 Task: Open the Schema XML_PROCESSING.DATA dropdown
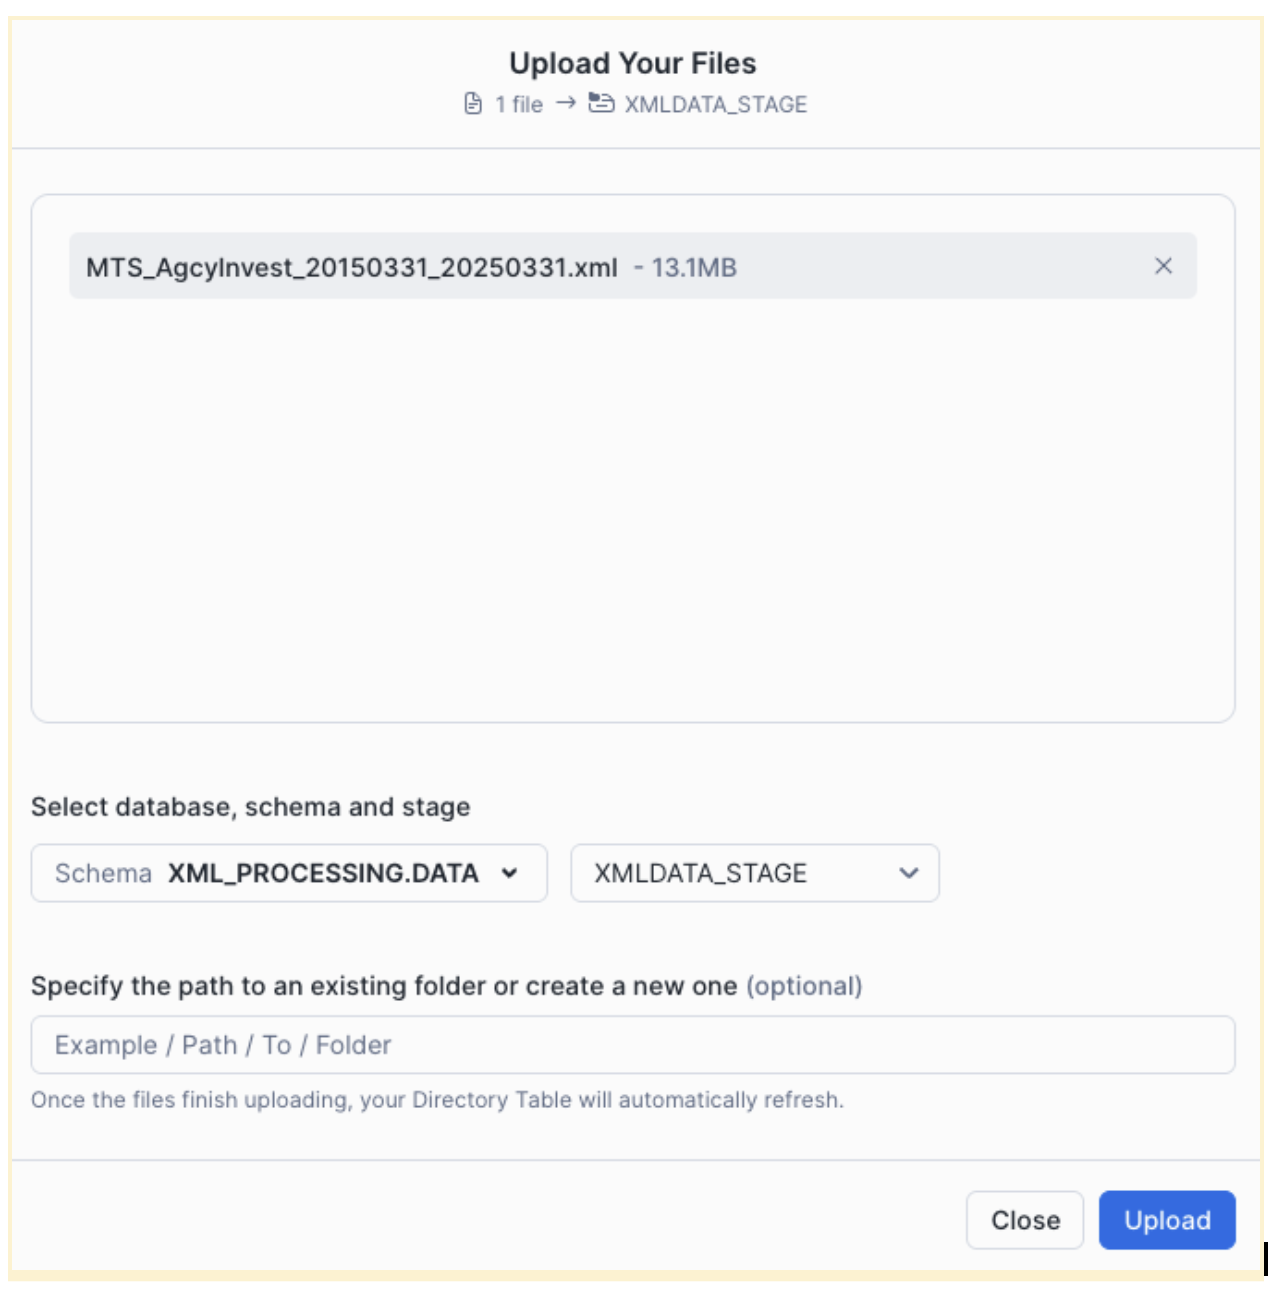(x=289, y=873)
